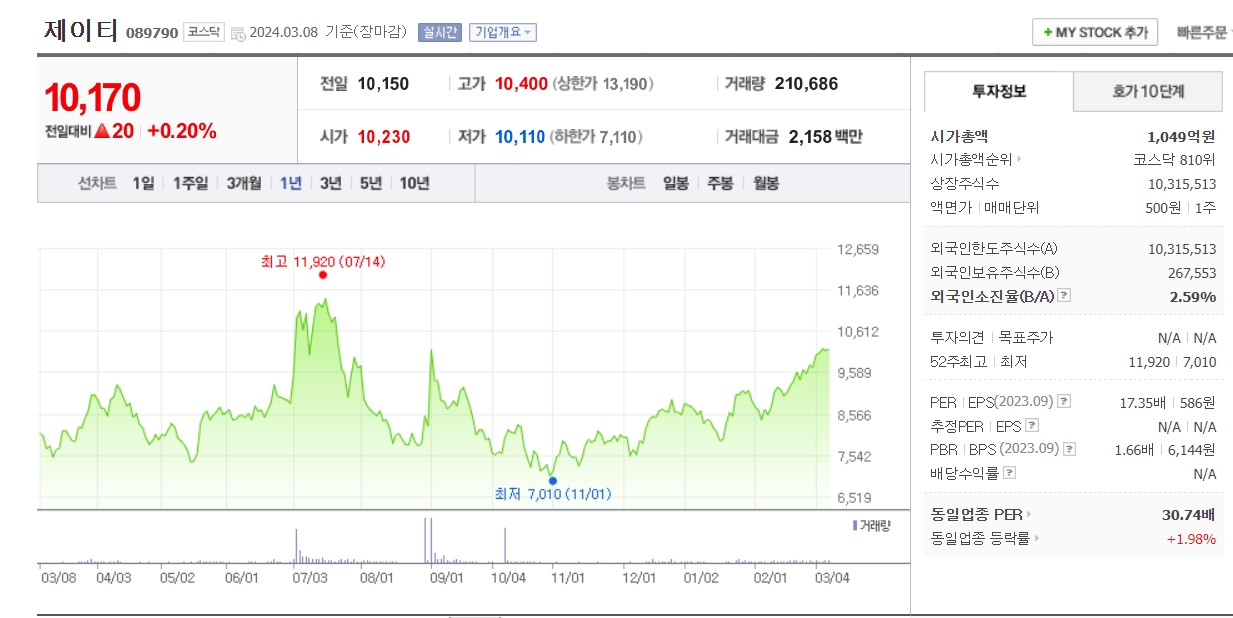Viewport: 1233px width, 618px height.
Task: Switch to the 호가 10단계 tab
Action: pyautogui.click(x=1148, y=92)
